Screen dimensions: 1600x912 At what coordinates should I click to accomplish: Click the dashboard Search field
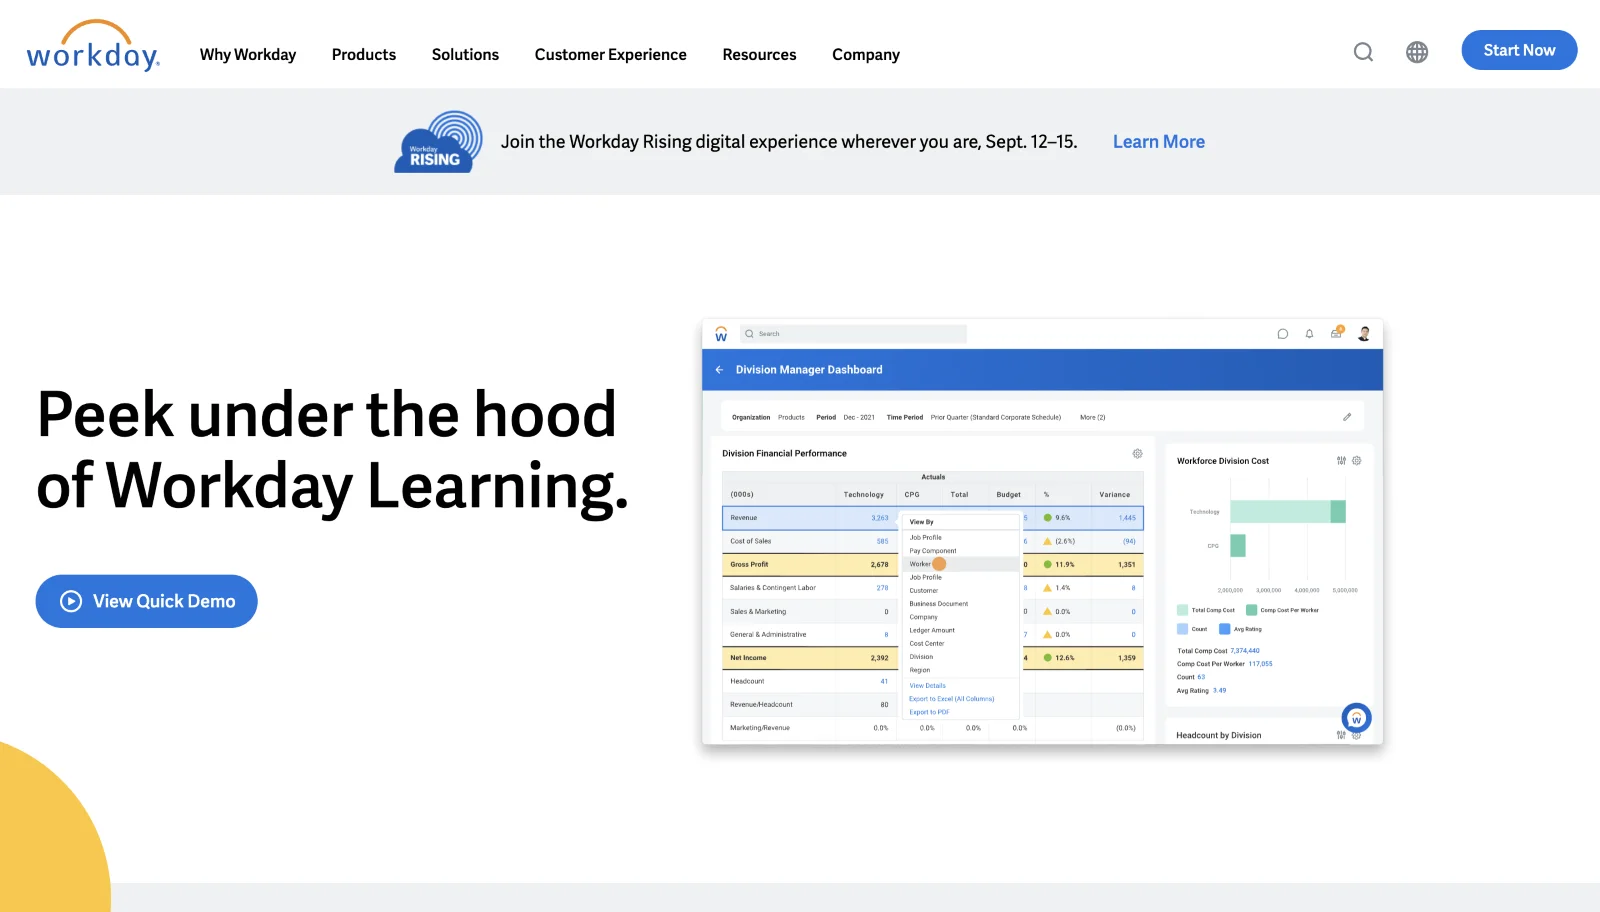853,334
